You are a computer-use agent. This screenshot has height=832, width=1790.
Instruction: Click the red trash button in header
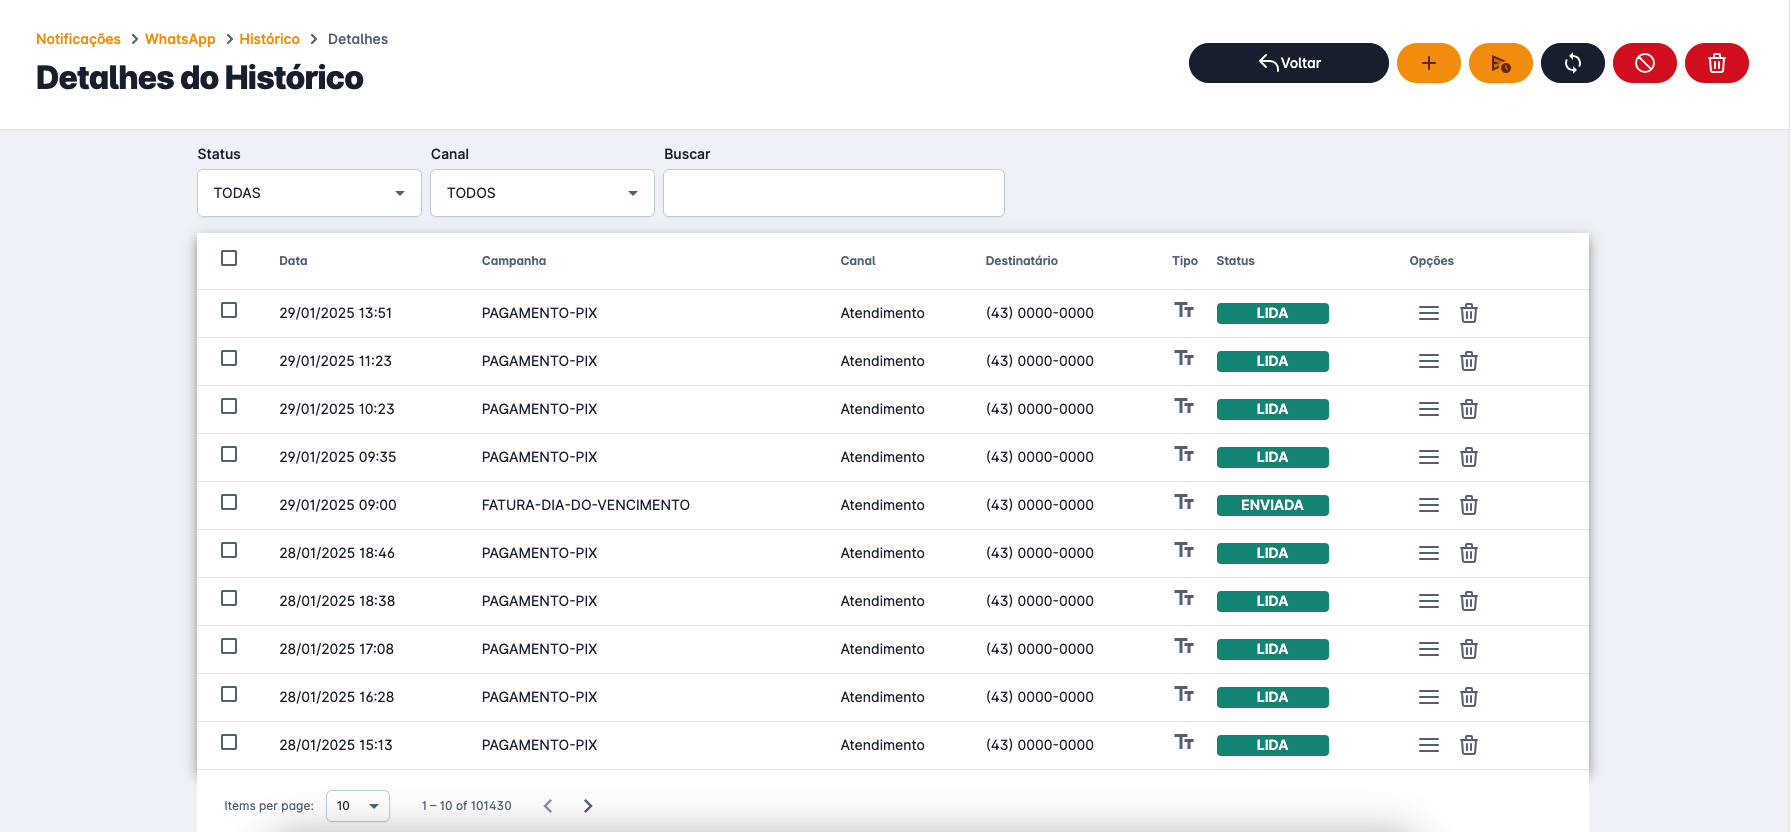tap(1716, 63)
